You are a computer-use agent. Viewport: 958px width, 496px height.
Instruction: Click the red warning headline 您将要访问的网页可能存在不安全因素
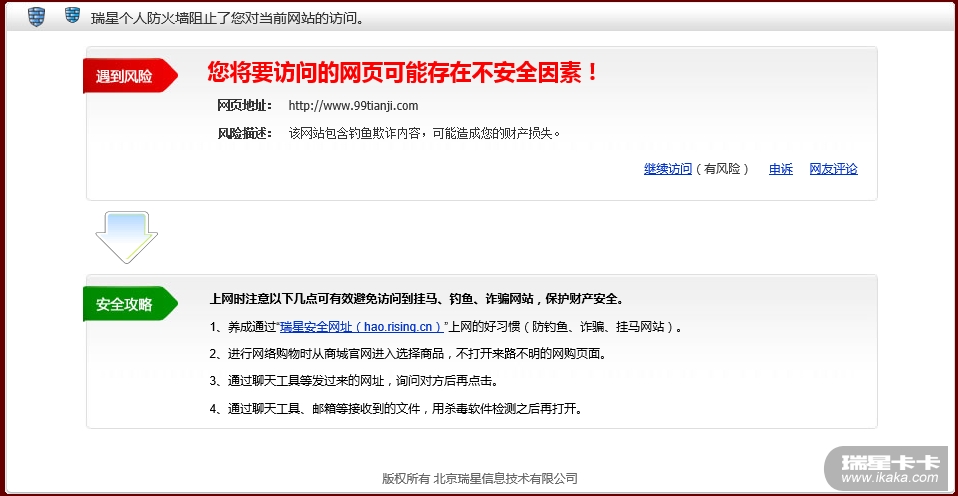click(403, 73)
